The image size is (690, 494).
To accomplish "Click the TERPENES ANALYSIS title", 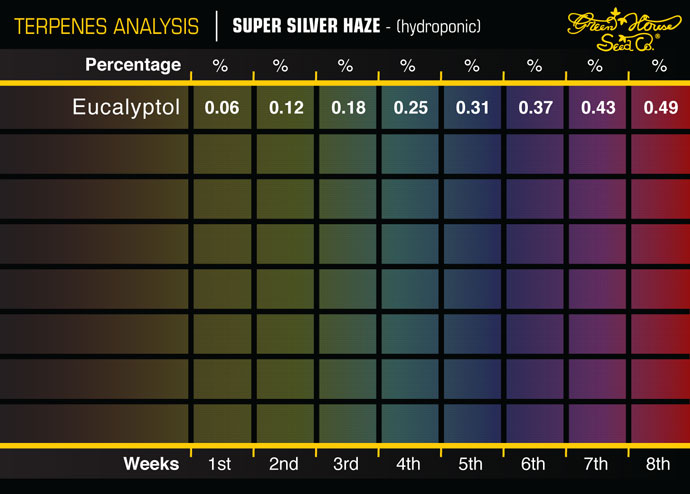I will coord(100,24).
